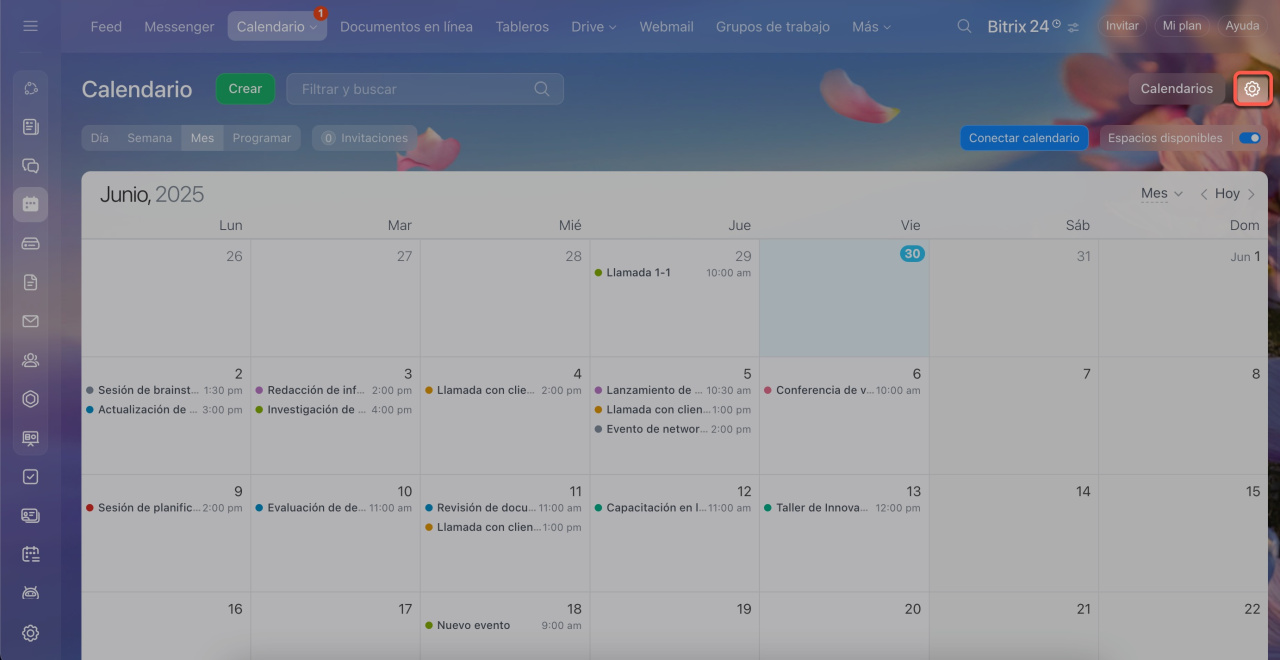Open the Invitaciones counter button

[364, 138]
